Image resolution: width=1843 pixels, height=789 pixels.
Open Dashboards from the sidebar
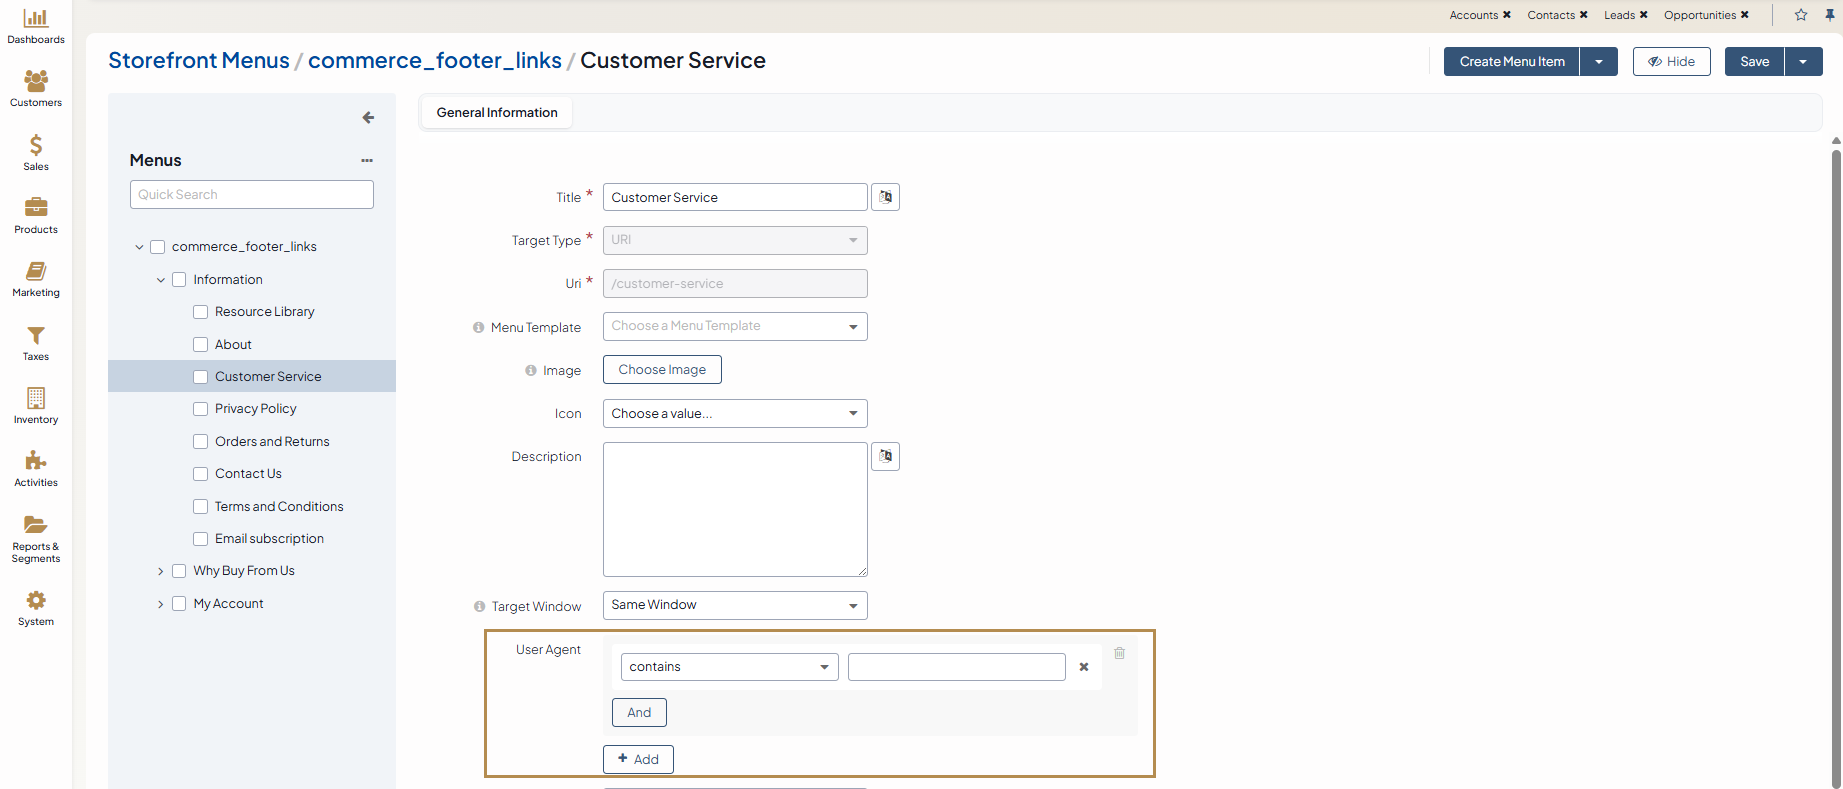coord(36,26)
